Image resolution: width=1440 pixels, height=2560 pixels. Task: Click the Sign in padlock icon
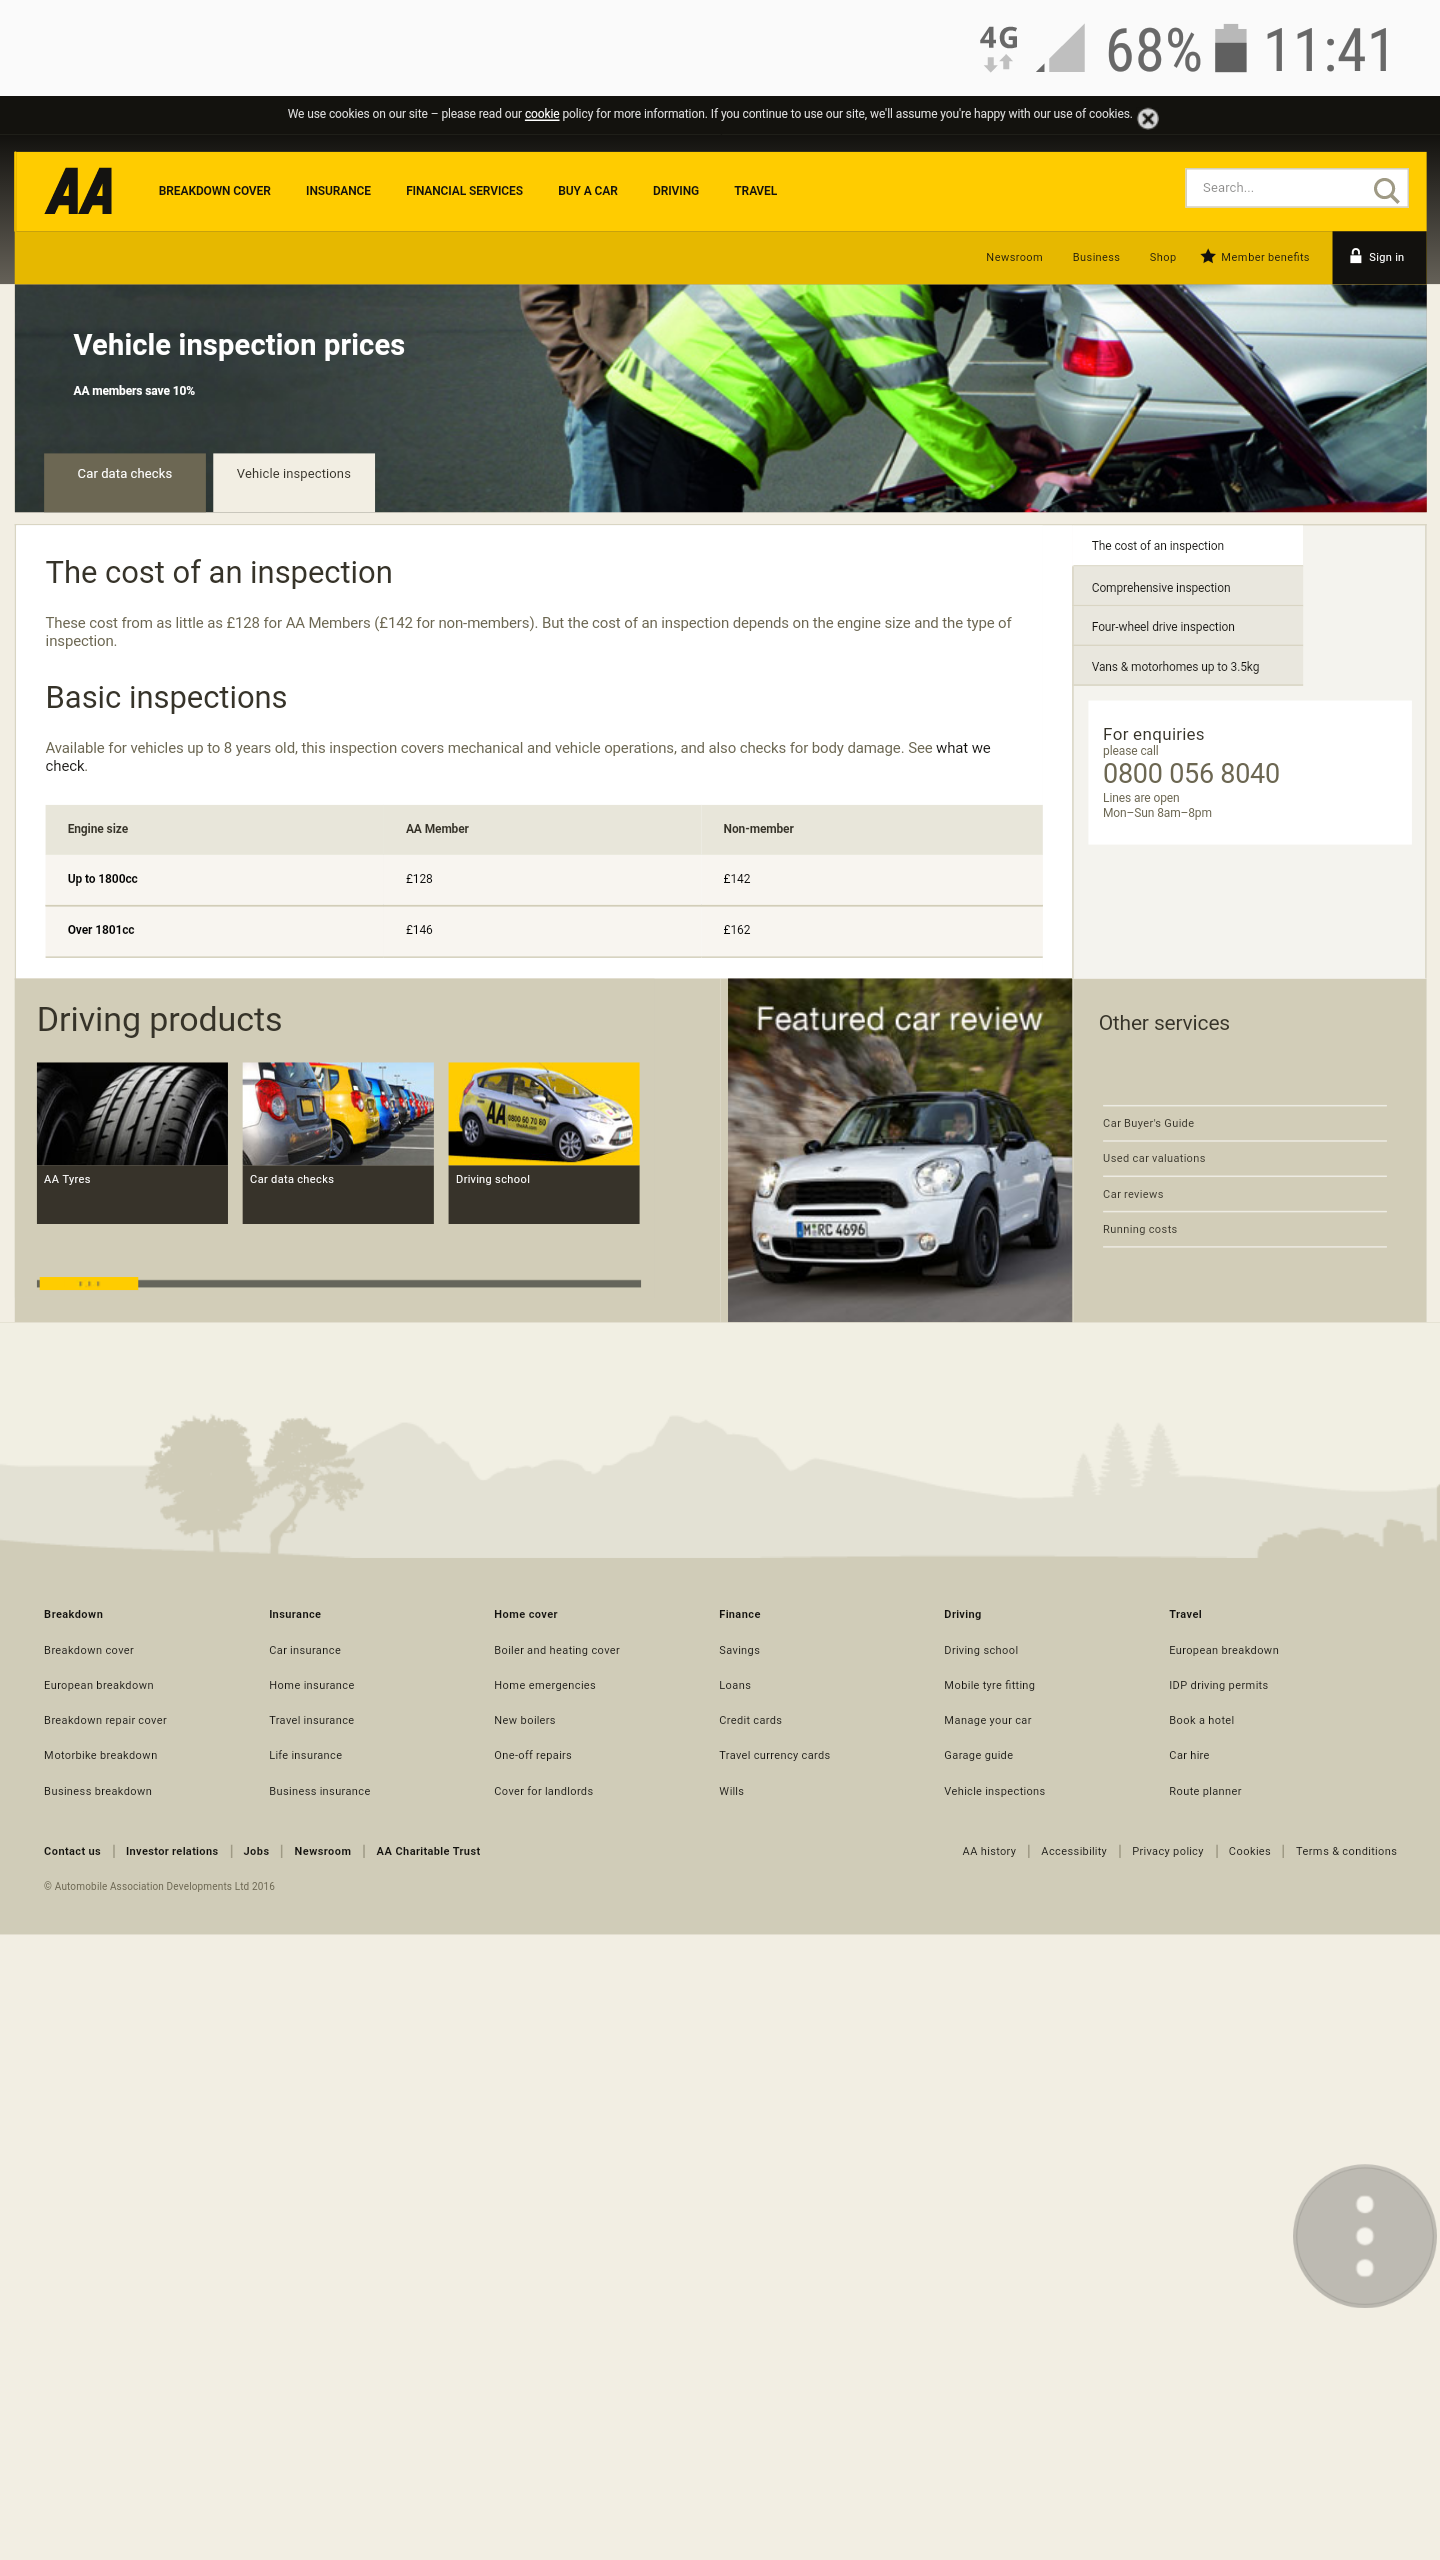pyautogui.click(x=1356, y=256)
